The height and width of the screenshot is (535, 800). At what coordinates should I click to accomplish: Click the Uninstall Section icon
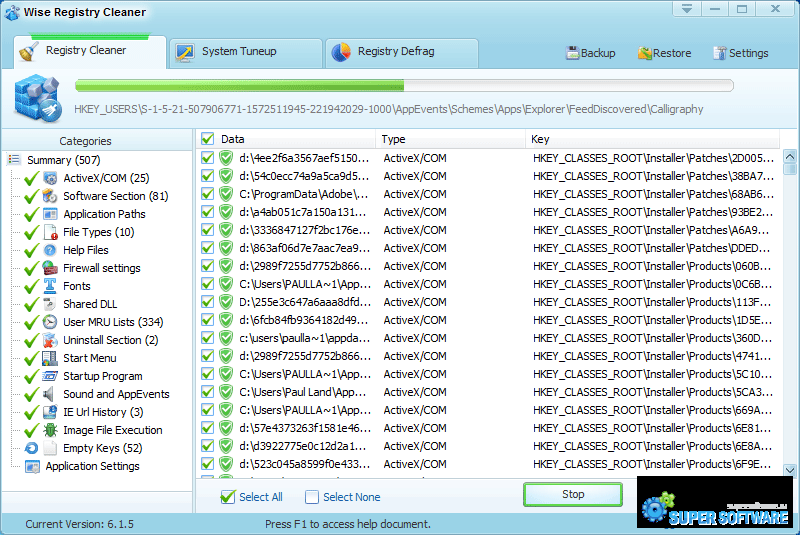pyautogui.click(x=50, y=340)
